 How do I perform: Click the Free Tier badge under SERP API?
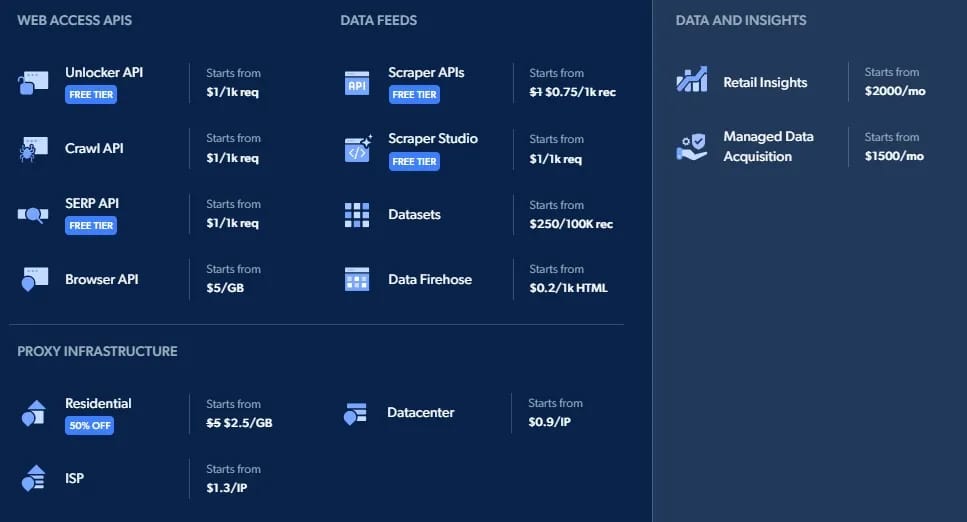[x=91, y=225]
